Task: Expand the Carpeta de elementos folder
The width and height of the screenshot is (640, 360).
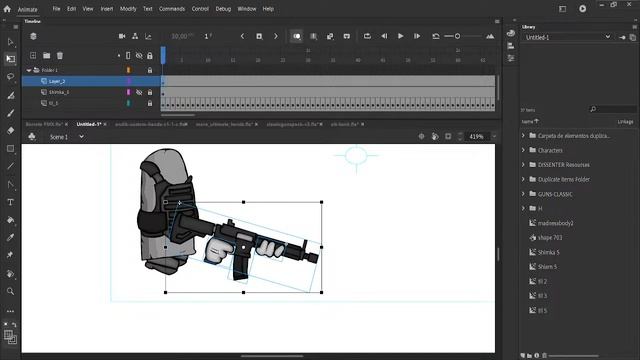Action: coord(523,136)
